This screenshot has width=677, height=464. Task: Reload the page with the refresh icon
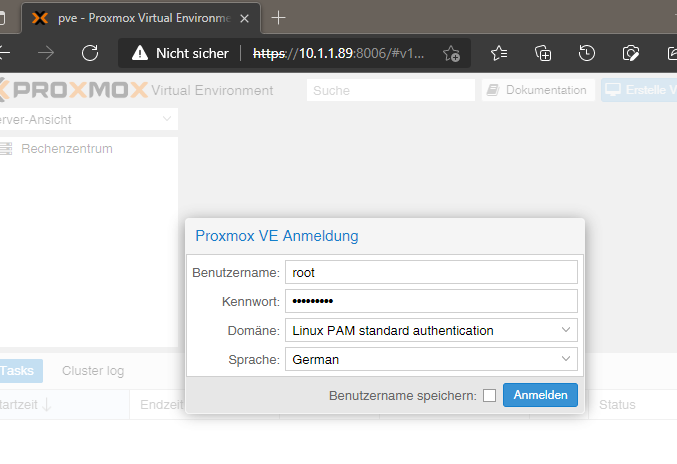(x=90, y=53)
